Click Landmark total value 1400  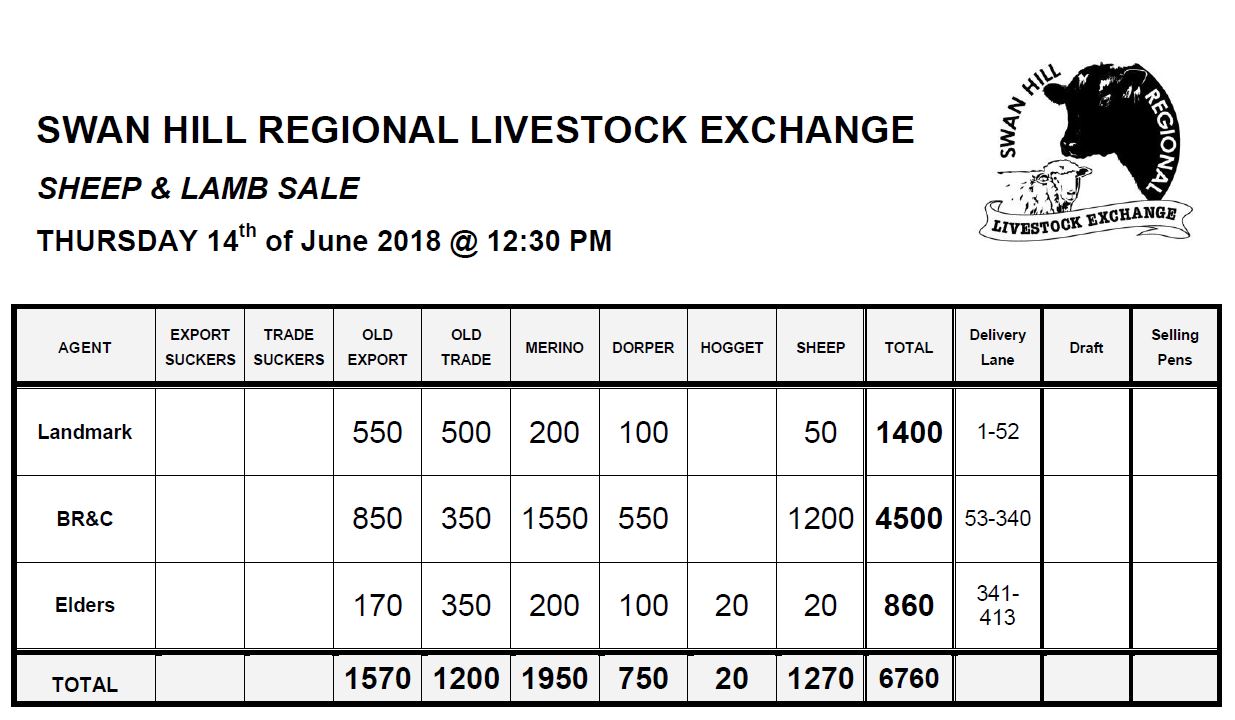pos(909,433)
